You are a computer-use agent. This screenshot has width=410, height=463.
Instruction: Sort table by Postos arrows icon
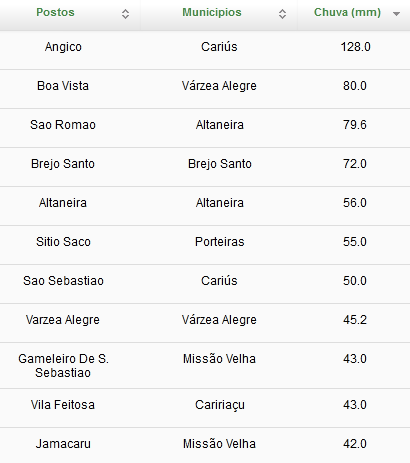[x=125, y=14]
